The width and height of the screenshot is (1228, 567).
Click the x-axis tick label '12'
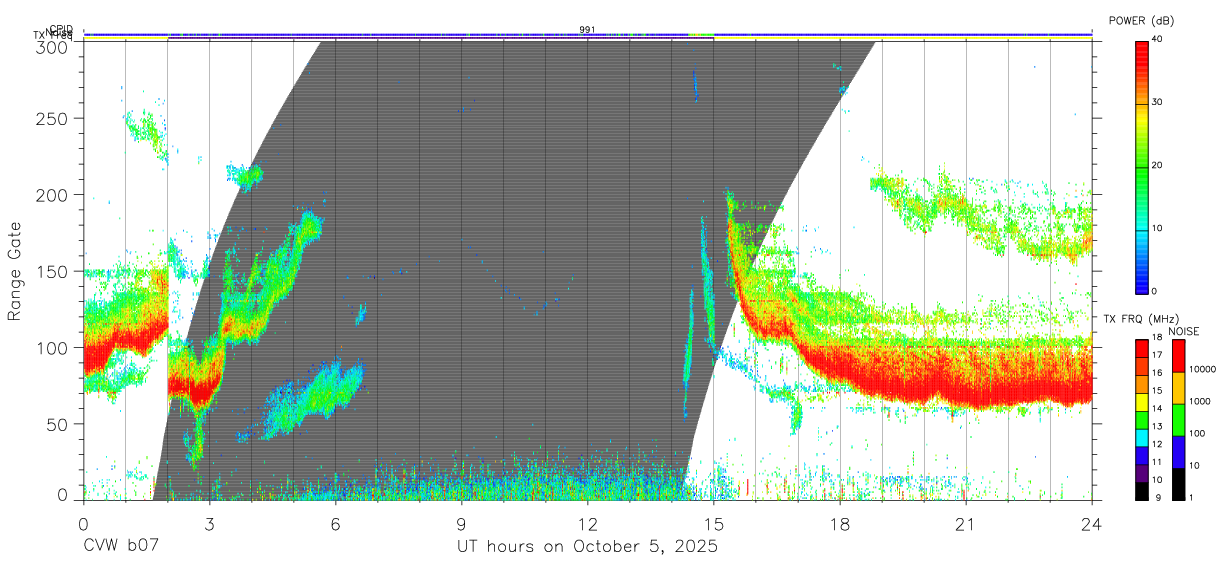tap(587, 523)
